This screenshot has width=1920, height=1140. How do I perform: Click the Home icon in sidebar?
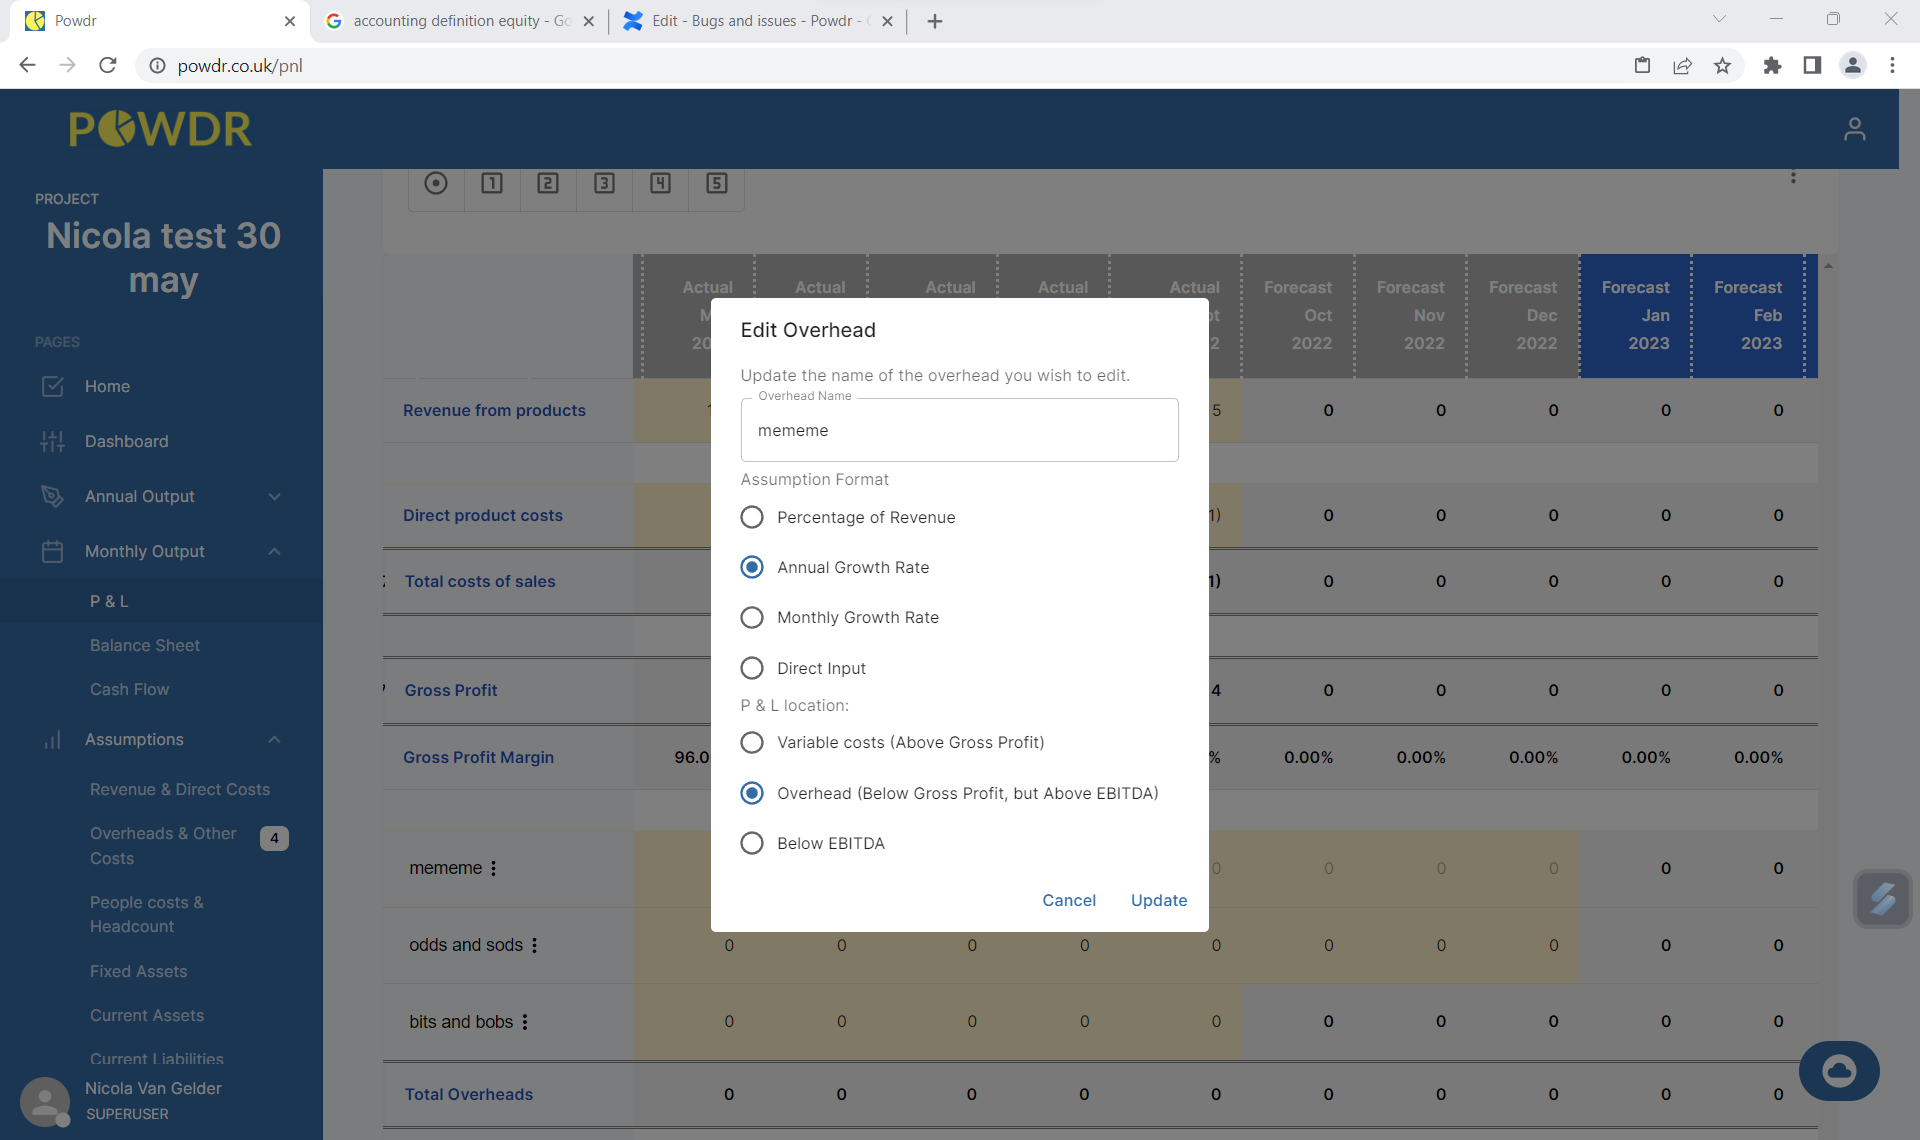pos(53,386)
